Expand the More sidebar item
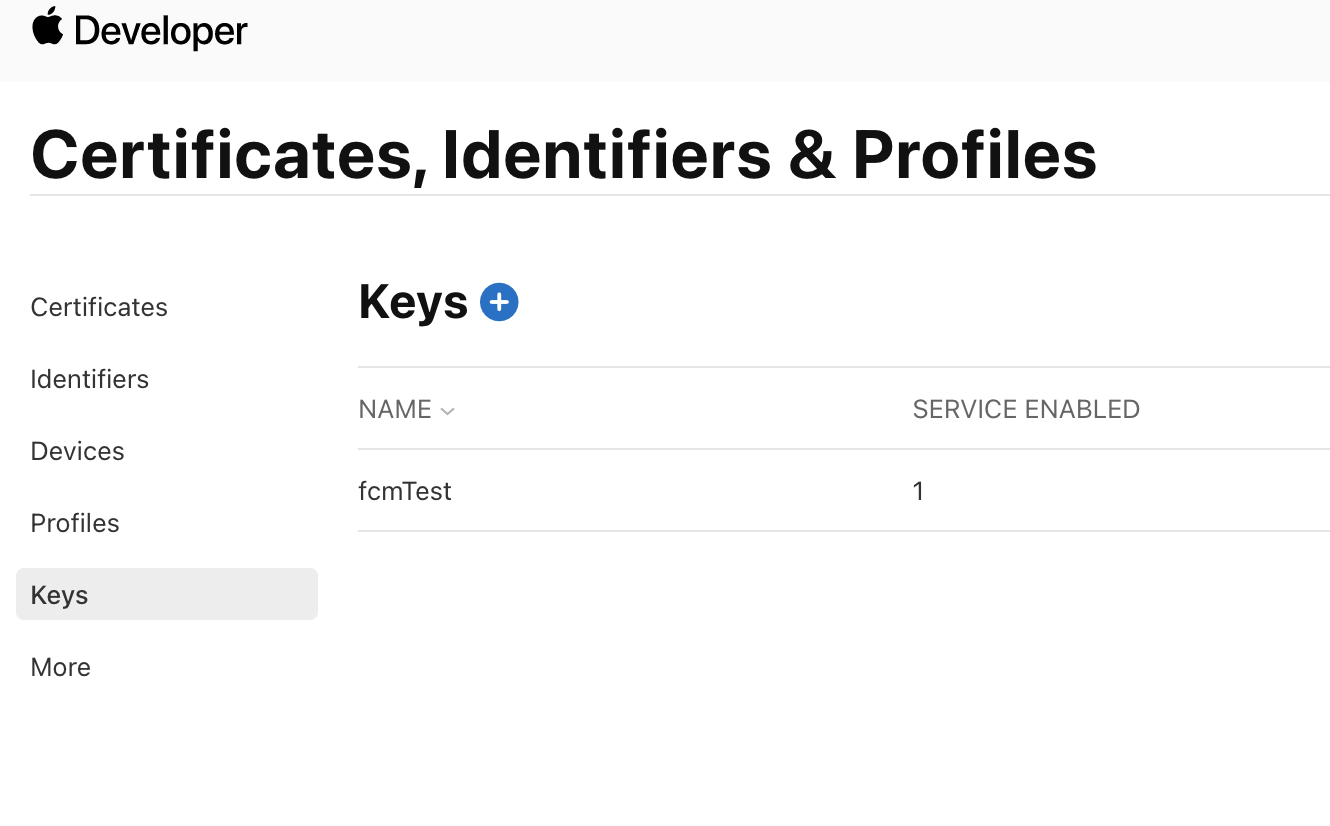The height and width of the screenshot is (826, 1330). click(61, 667)
